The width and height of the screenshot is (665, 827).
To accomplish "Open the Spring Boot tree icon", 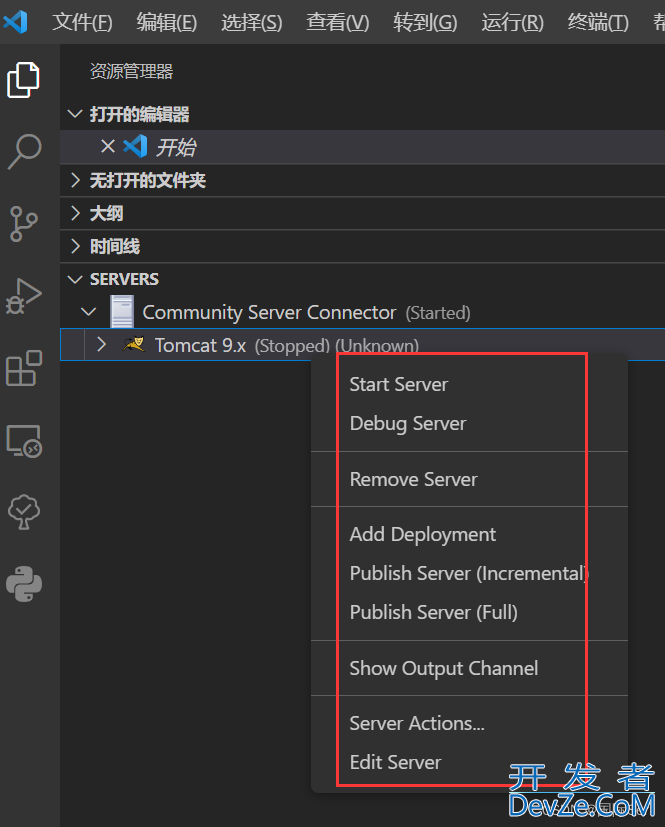I will point(24,512).
